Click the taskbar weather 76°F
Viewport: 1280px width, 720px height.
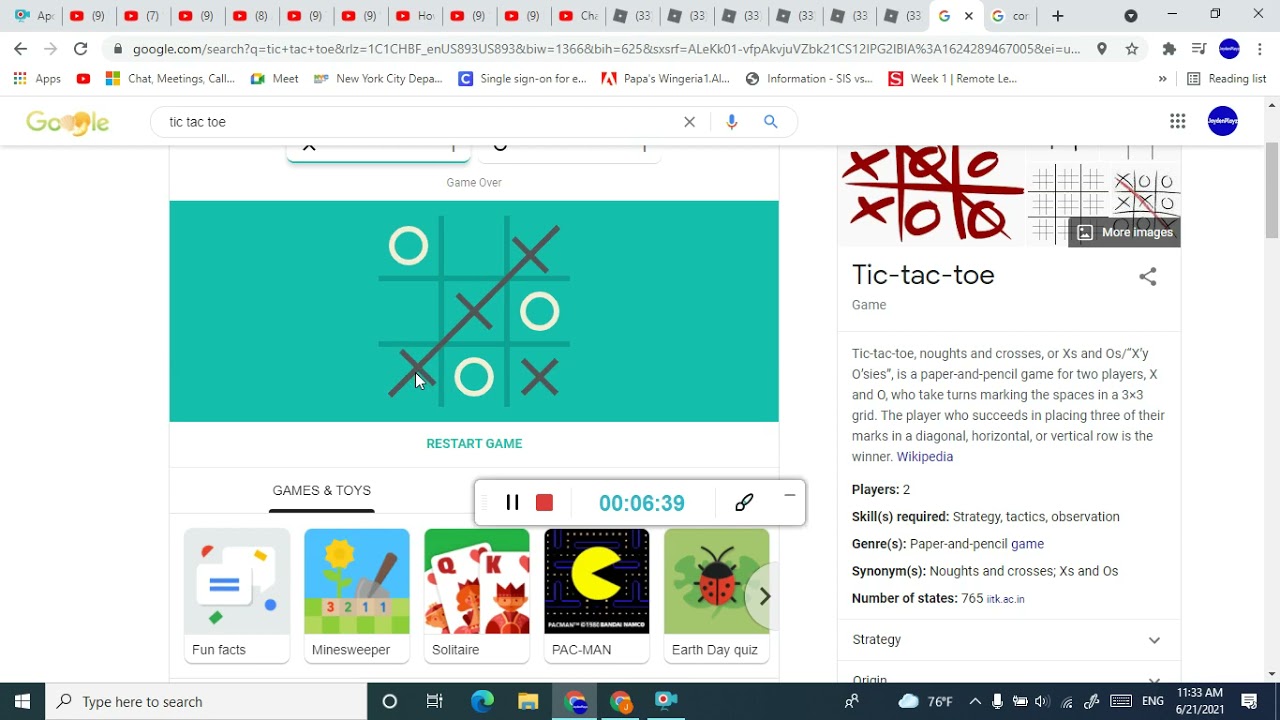coord(924,701)
